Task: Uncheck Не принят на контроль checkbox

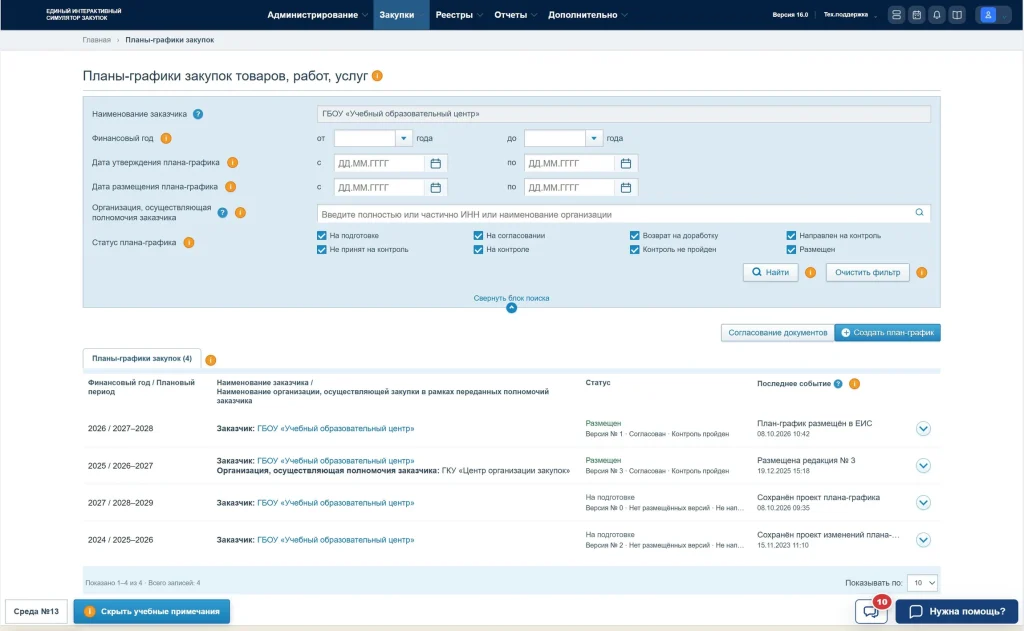Action: 321,250
